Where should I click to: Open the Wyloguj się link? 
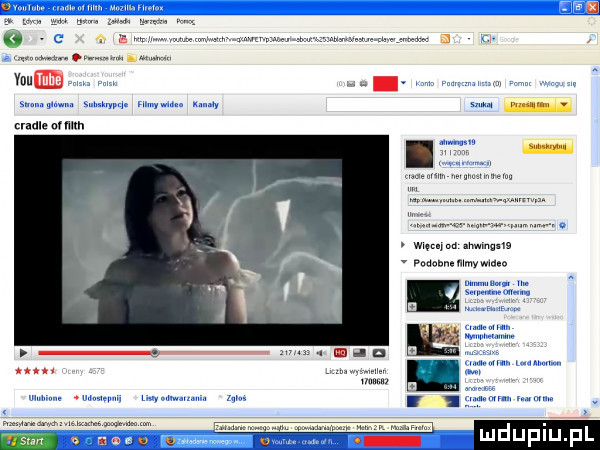[x=558, y=83]
